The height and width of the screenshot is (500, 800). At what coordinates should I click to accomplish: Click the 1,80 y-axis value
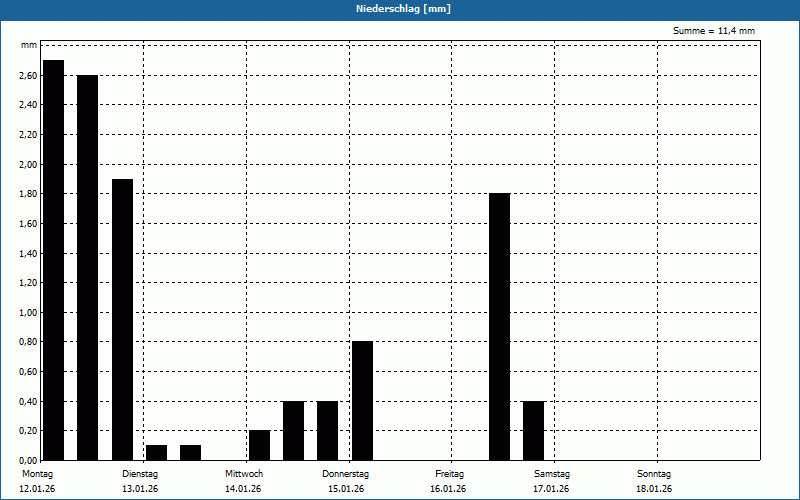pyautogui.click(x=29, y=194)
